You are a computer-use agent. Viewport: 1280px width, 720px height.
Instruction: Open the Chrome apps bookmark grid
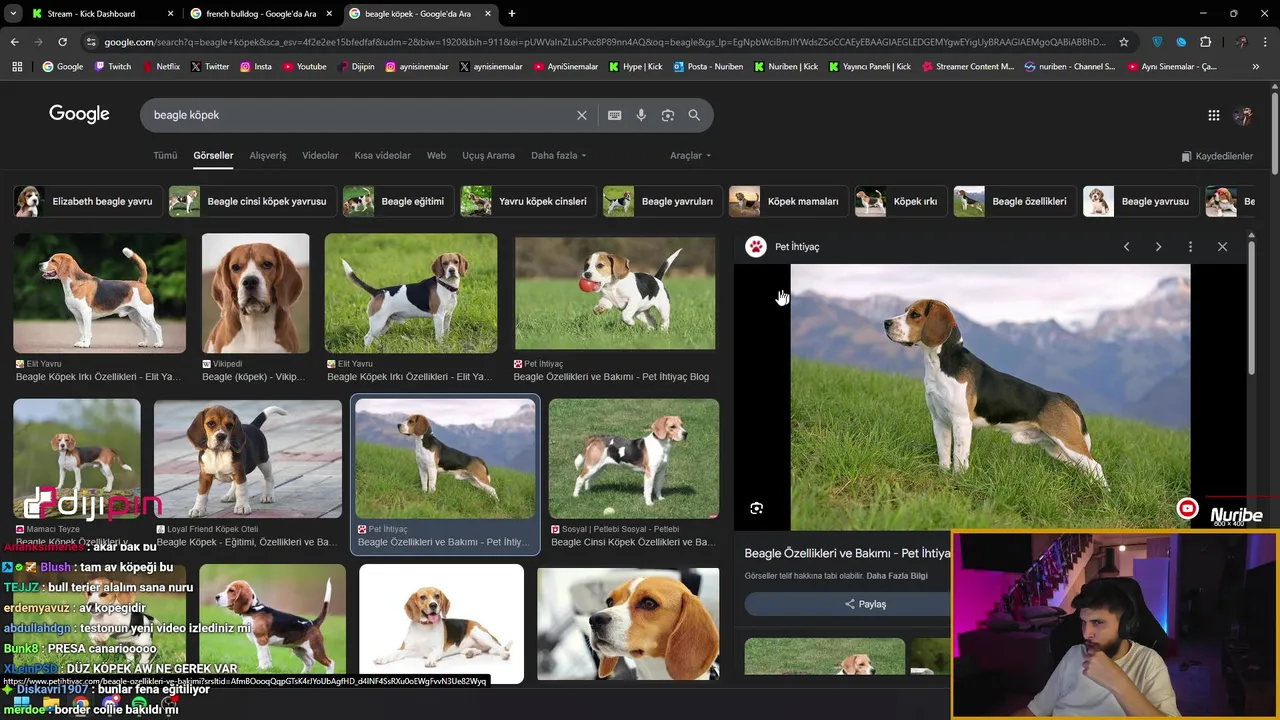17,66
